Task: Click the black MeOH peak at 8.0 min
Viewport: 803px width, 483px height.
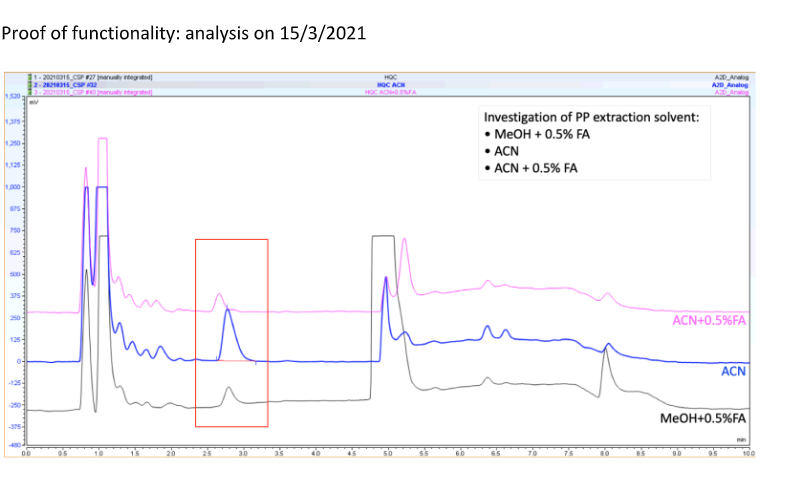Action: coord(605,350)
